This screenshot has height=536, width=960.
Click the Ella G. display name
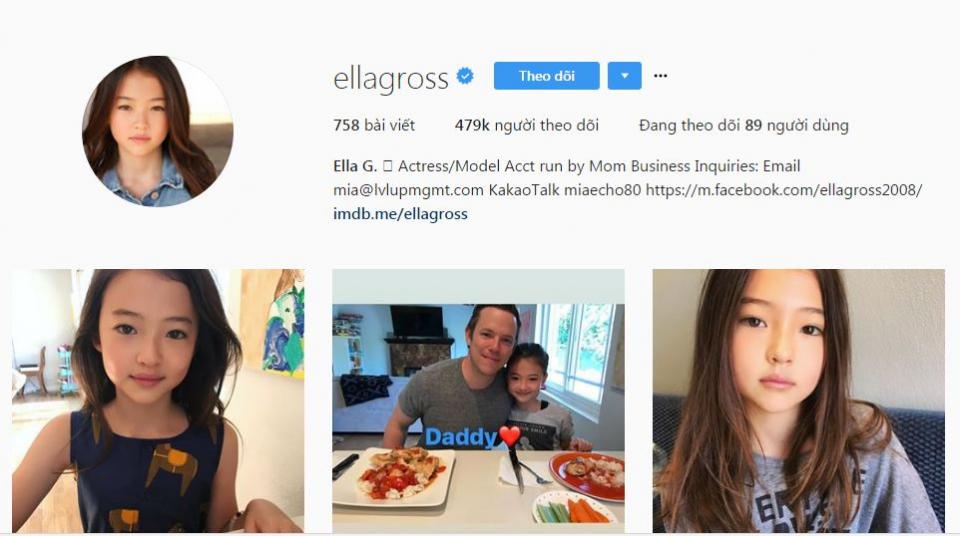(355, 166)
